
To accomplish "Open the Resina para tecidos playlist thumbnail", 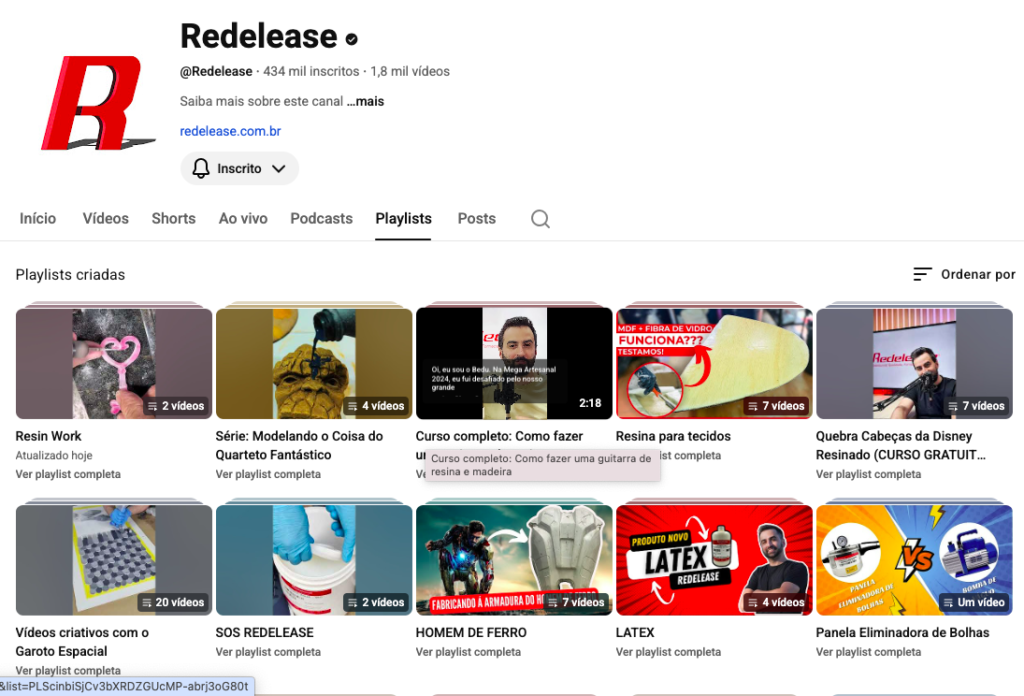I will (714, 363).
